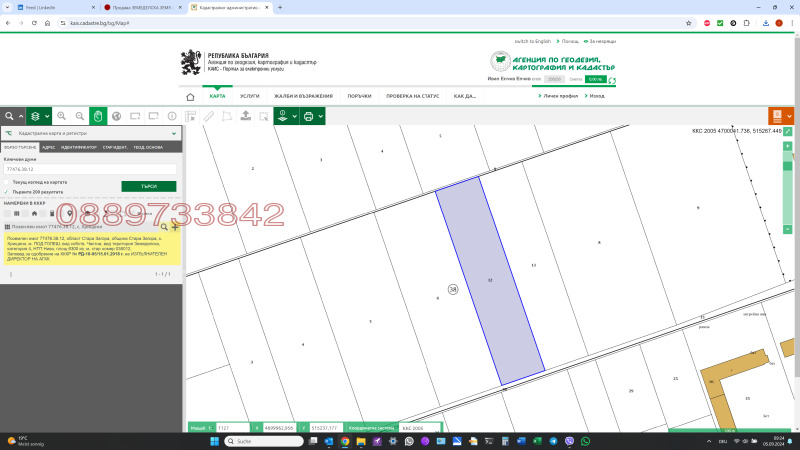
Task: Click the 'switch to English' link
Action: (x=532, y=41)
